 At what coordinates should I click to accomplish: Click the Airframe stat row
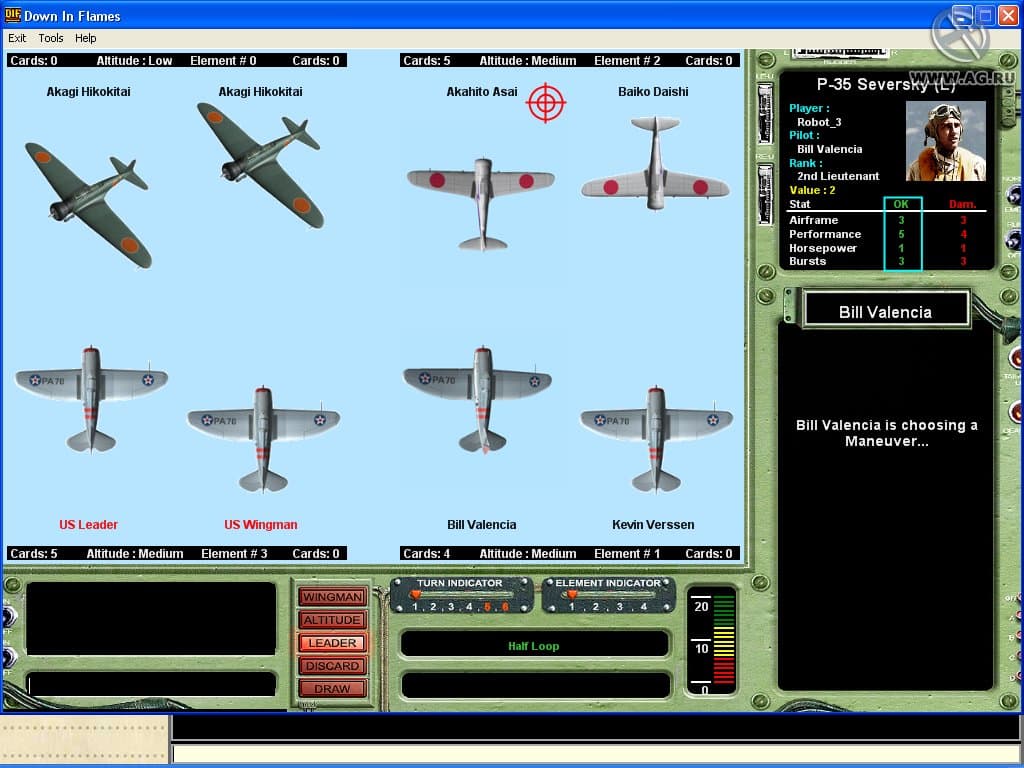(x=886, y=220)
